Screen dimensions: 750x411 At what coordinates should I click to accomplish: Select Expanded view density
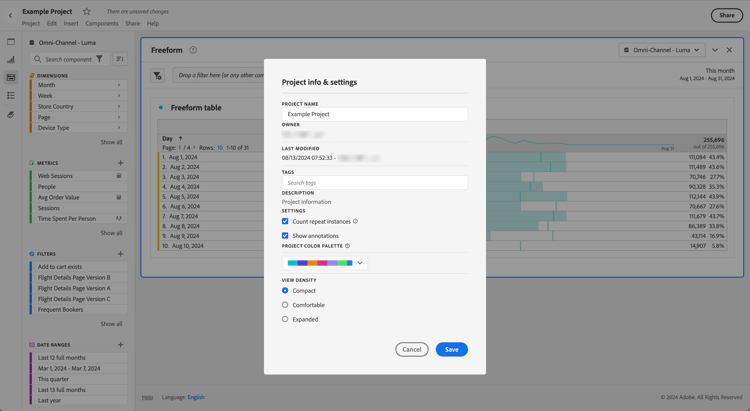(285, 319)
